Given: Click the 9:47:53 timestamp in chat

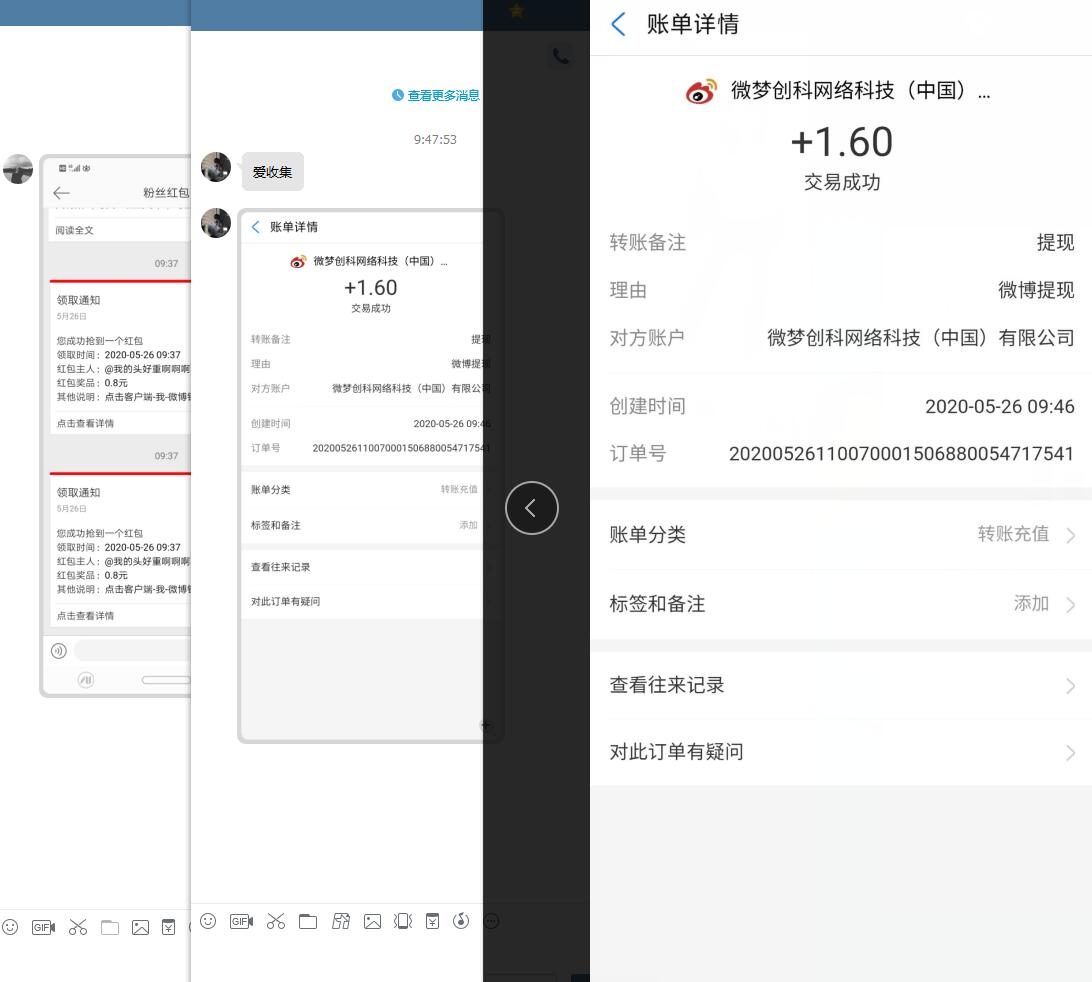Looking at the screenshot, I should tap(435, 139).
